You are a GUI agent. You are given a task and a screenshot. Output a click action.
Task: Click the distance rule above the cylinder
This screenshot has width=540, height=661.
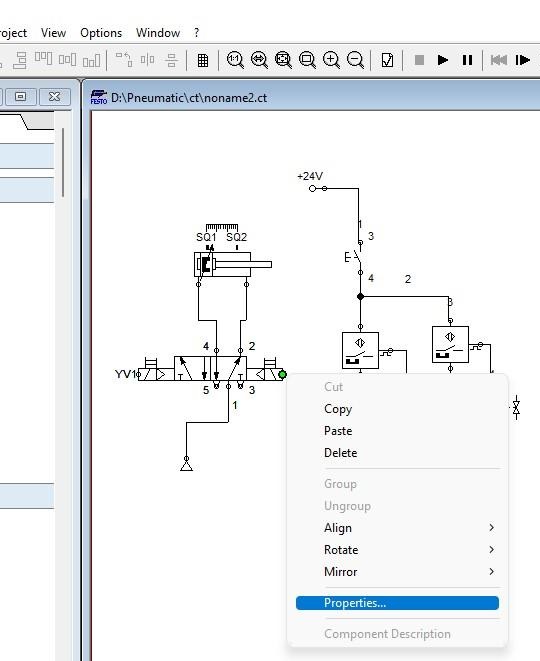(222, 228)
